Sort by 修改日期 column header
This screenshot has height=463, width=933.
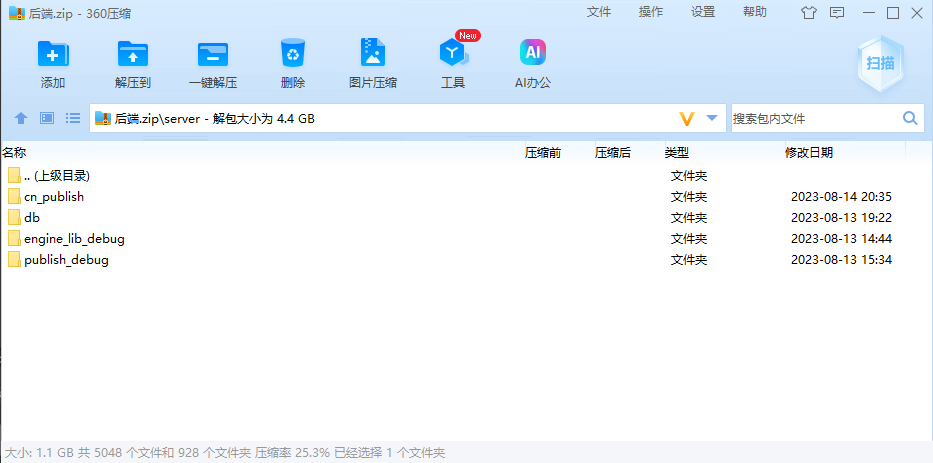click(808, 153)
